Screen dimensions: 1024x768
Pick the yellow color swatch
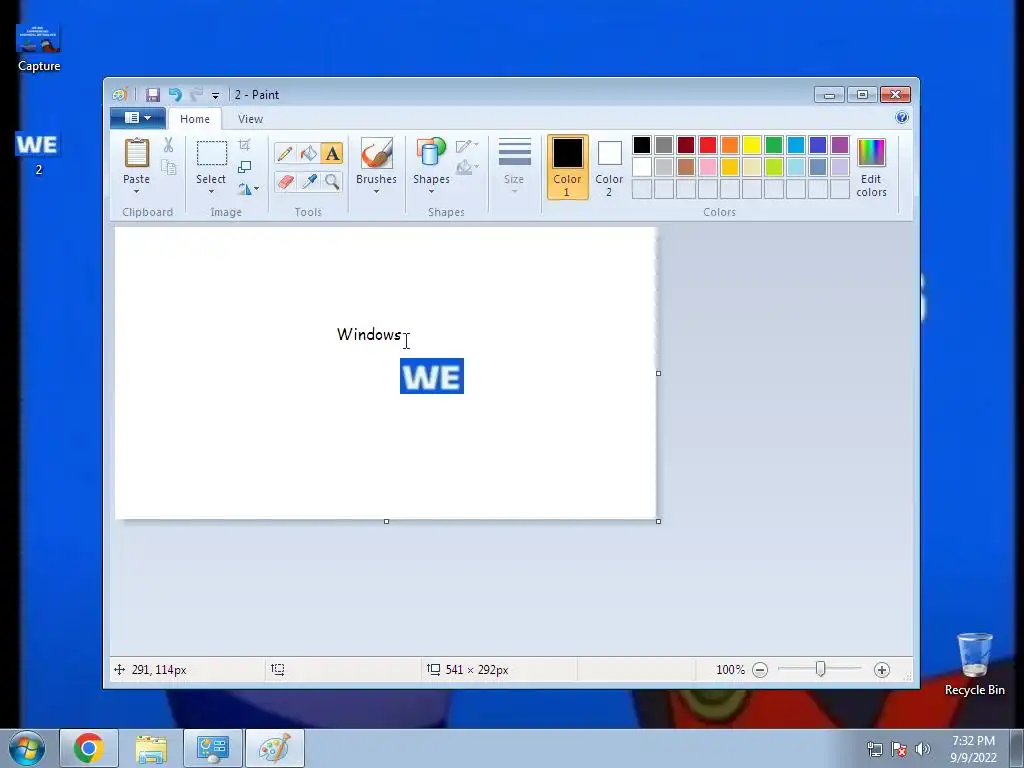coord(752,145)
